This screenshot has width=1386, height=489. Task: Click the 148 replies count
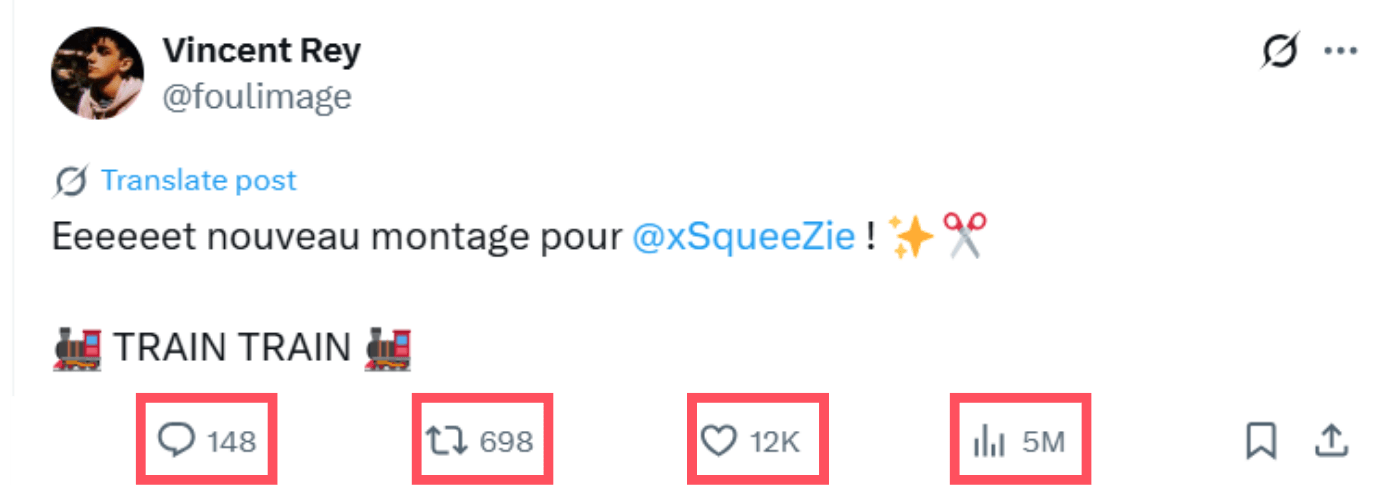pos(232,441)
